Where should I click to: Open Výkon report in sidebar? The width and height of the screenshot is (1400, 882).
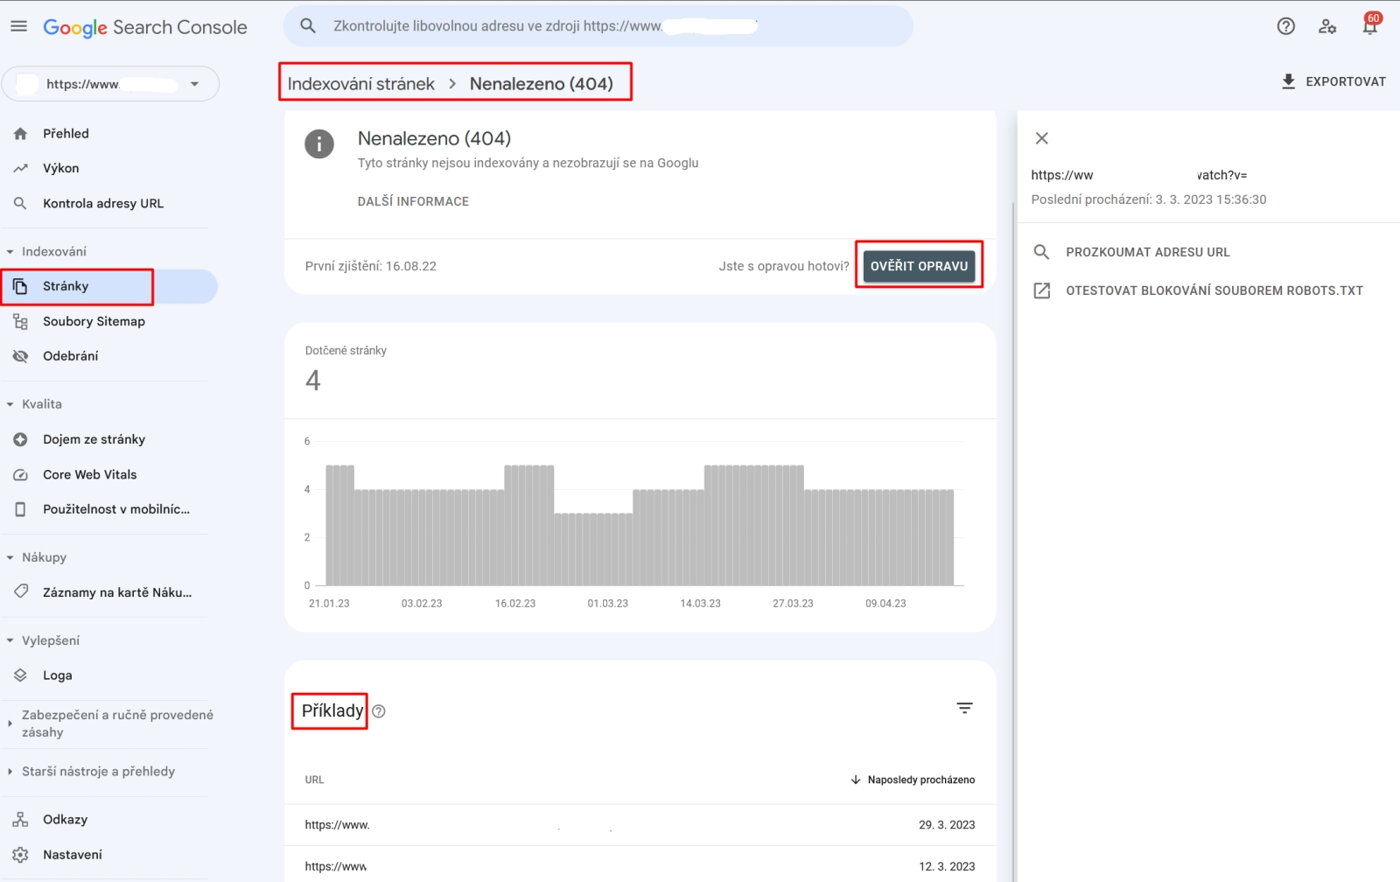pyautogui.click(x=61, y=168)
